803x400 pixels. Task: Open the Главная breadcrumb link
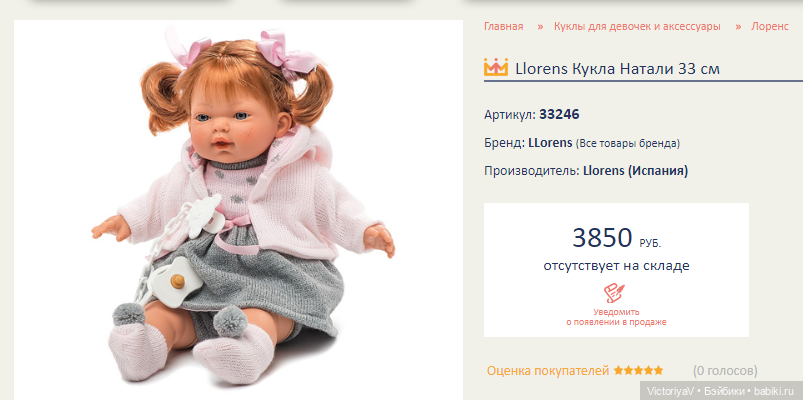point(503,27)
